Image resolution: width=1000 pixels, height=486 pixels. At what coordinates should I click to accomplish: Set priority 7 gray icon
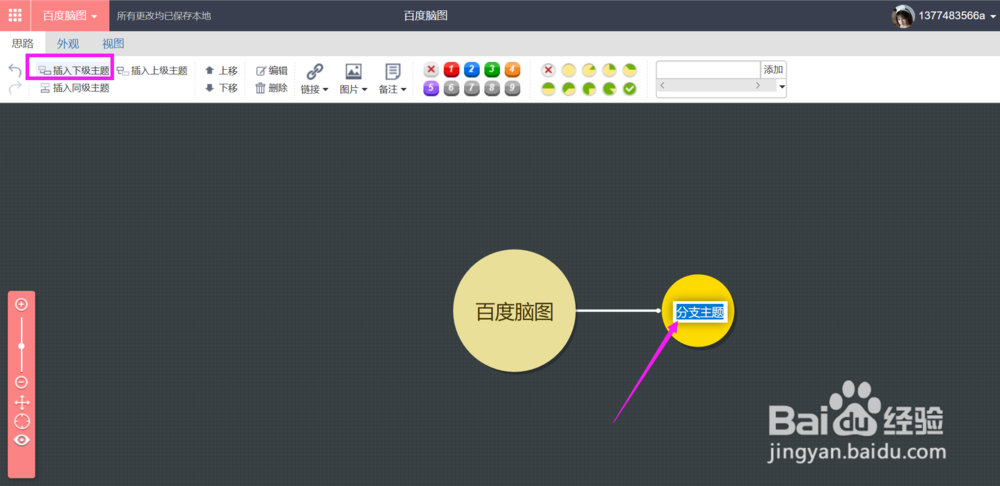coord(472,89)
